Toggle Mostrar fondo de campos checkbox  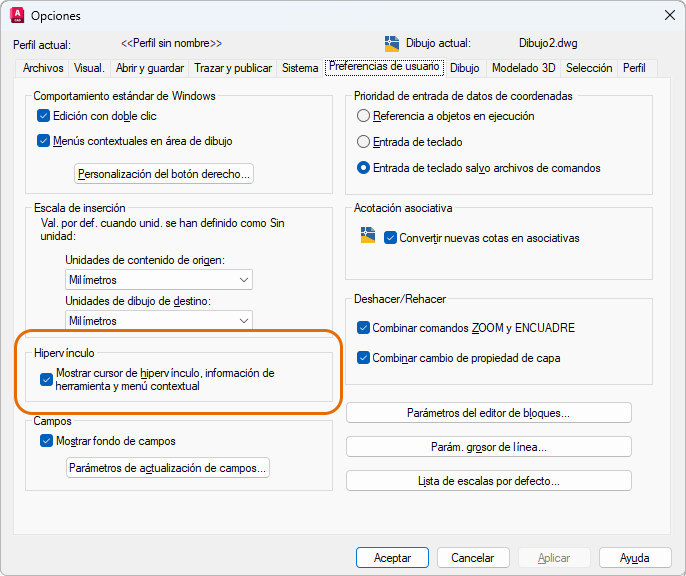click(44, 441)
